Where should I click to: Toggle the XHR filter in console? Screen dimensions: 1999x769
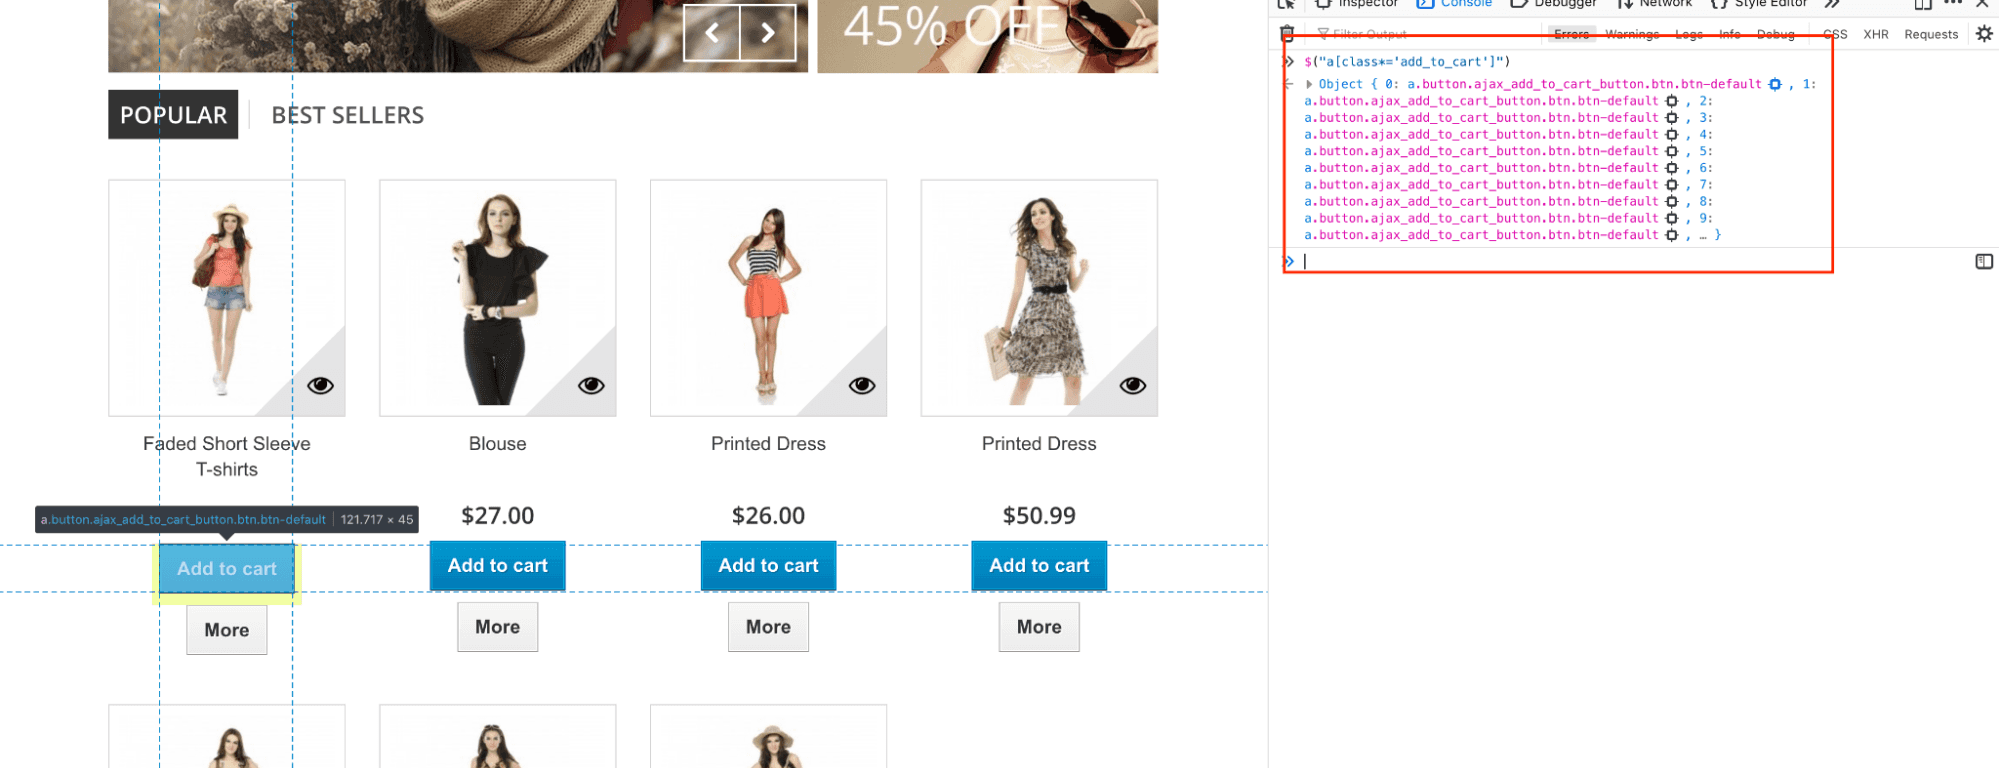pos(1876,34)
